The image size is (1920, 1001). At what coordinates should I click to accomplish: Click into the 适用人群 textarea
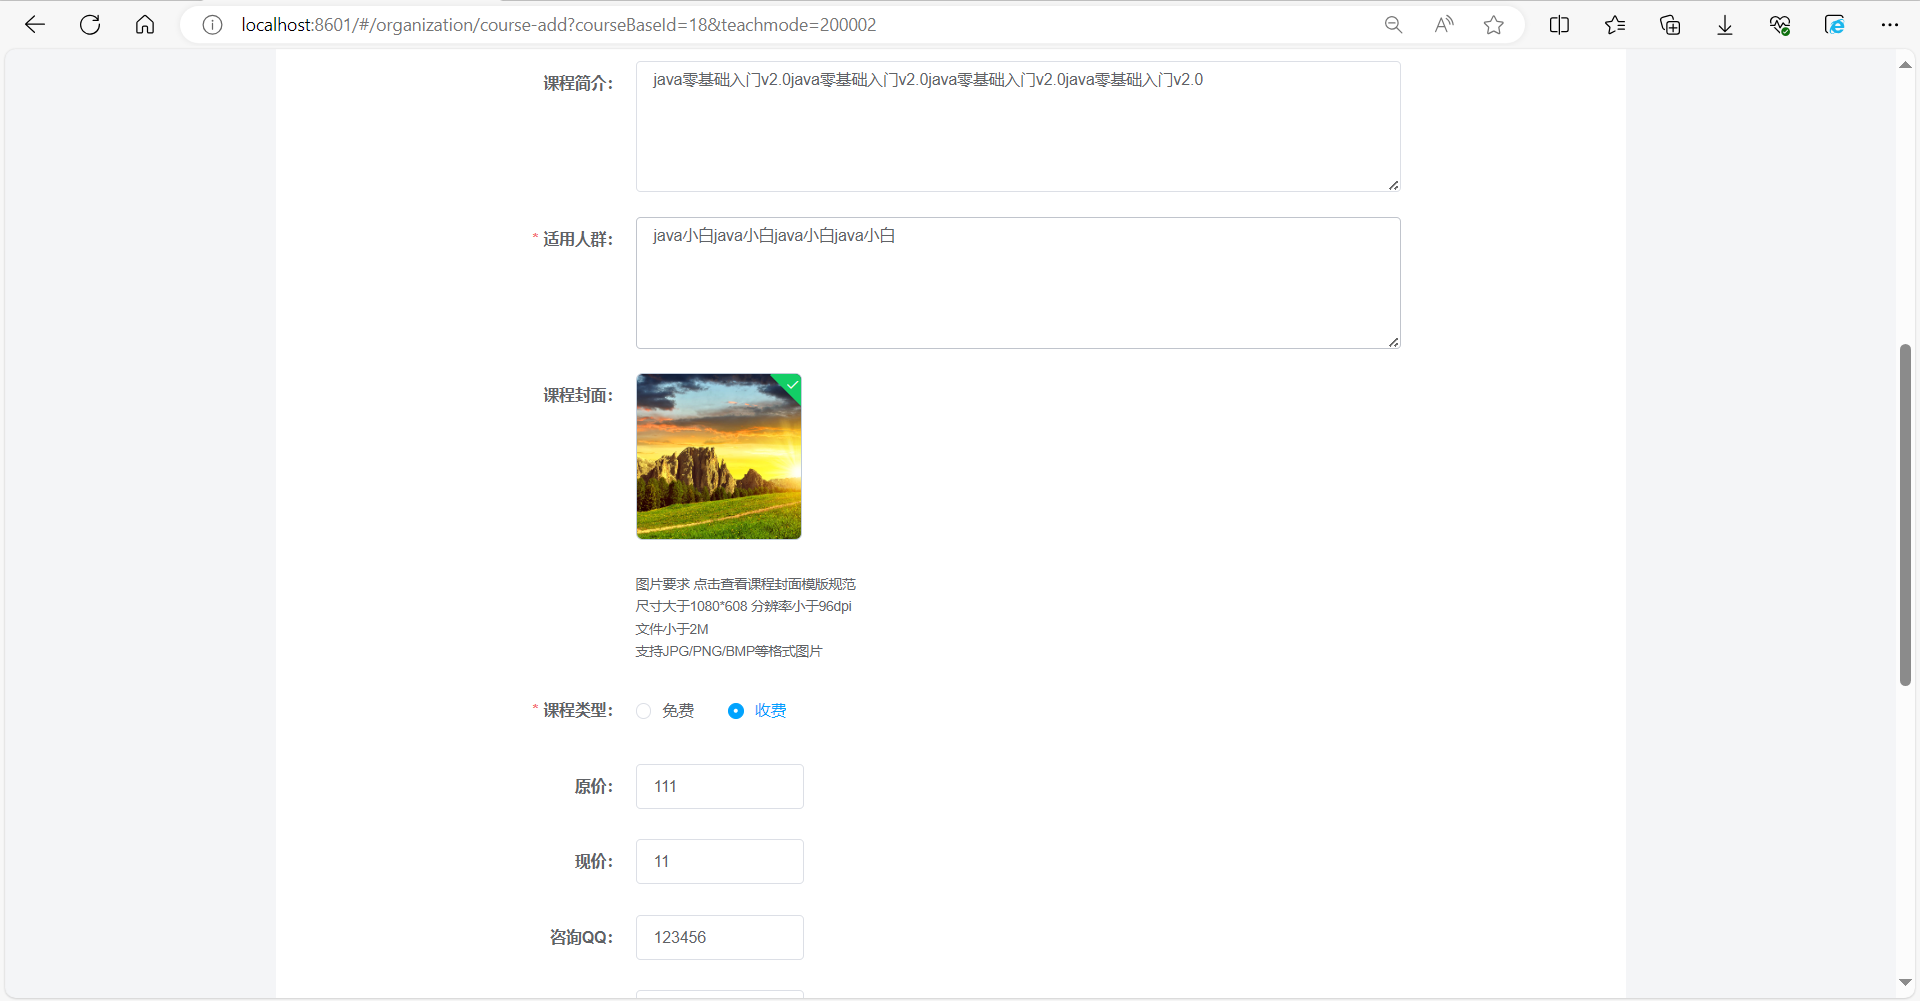[x=1018, y=283]
